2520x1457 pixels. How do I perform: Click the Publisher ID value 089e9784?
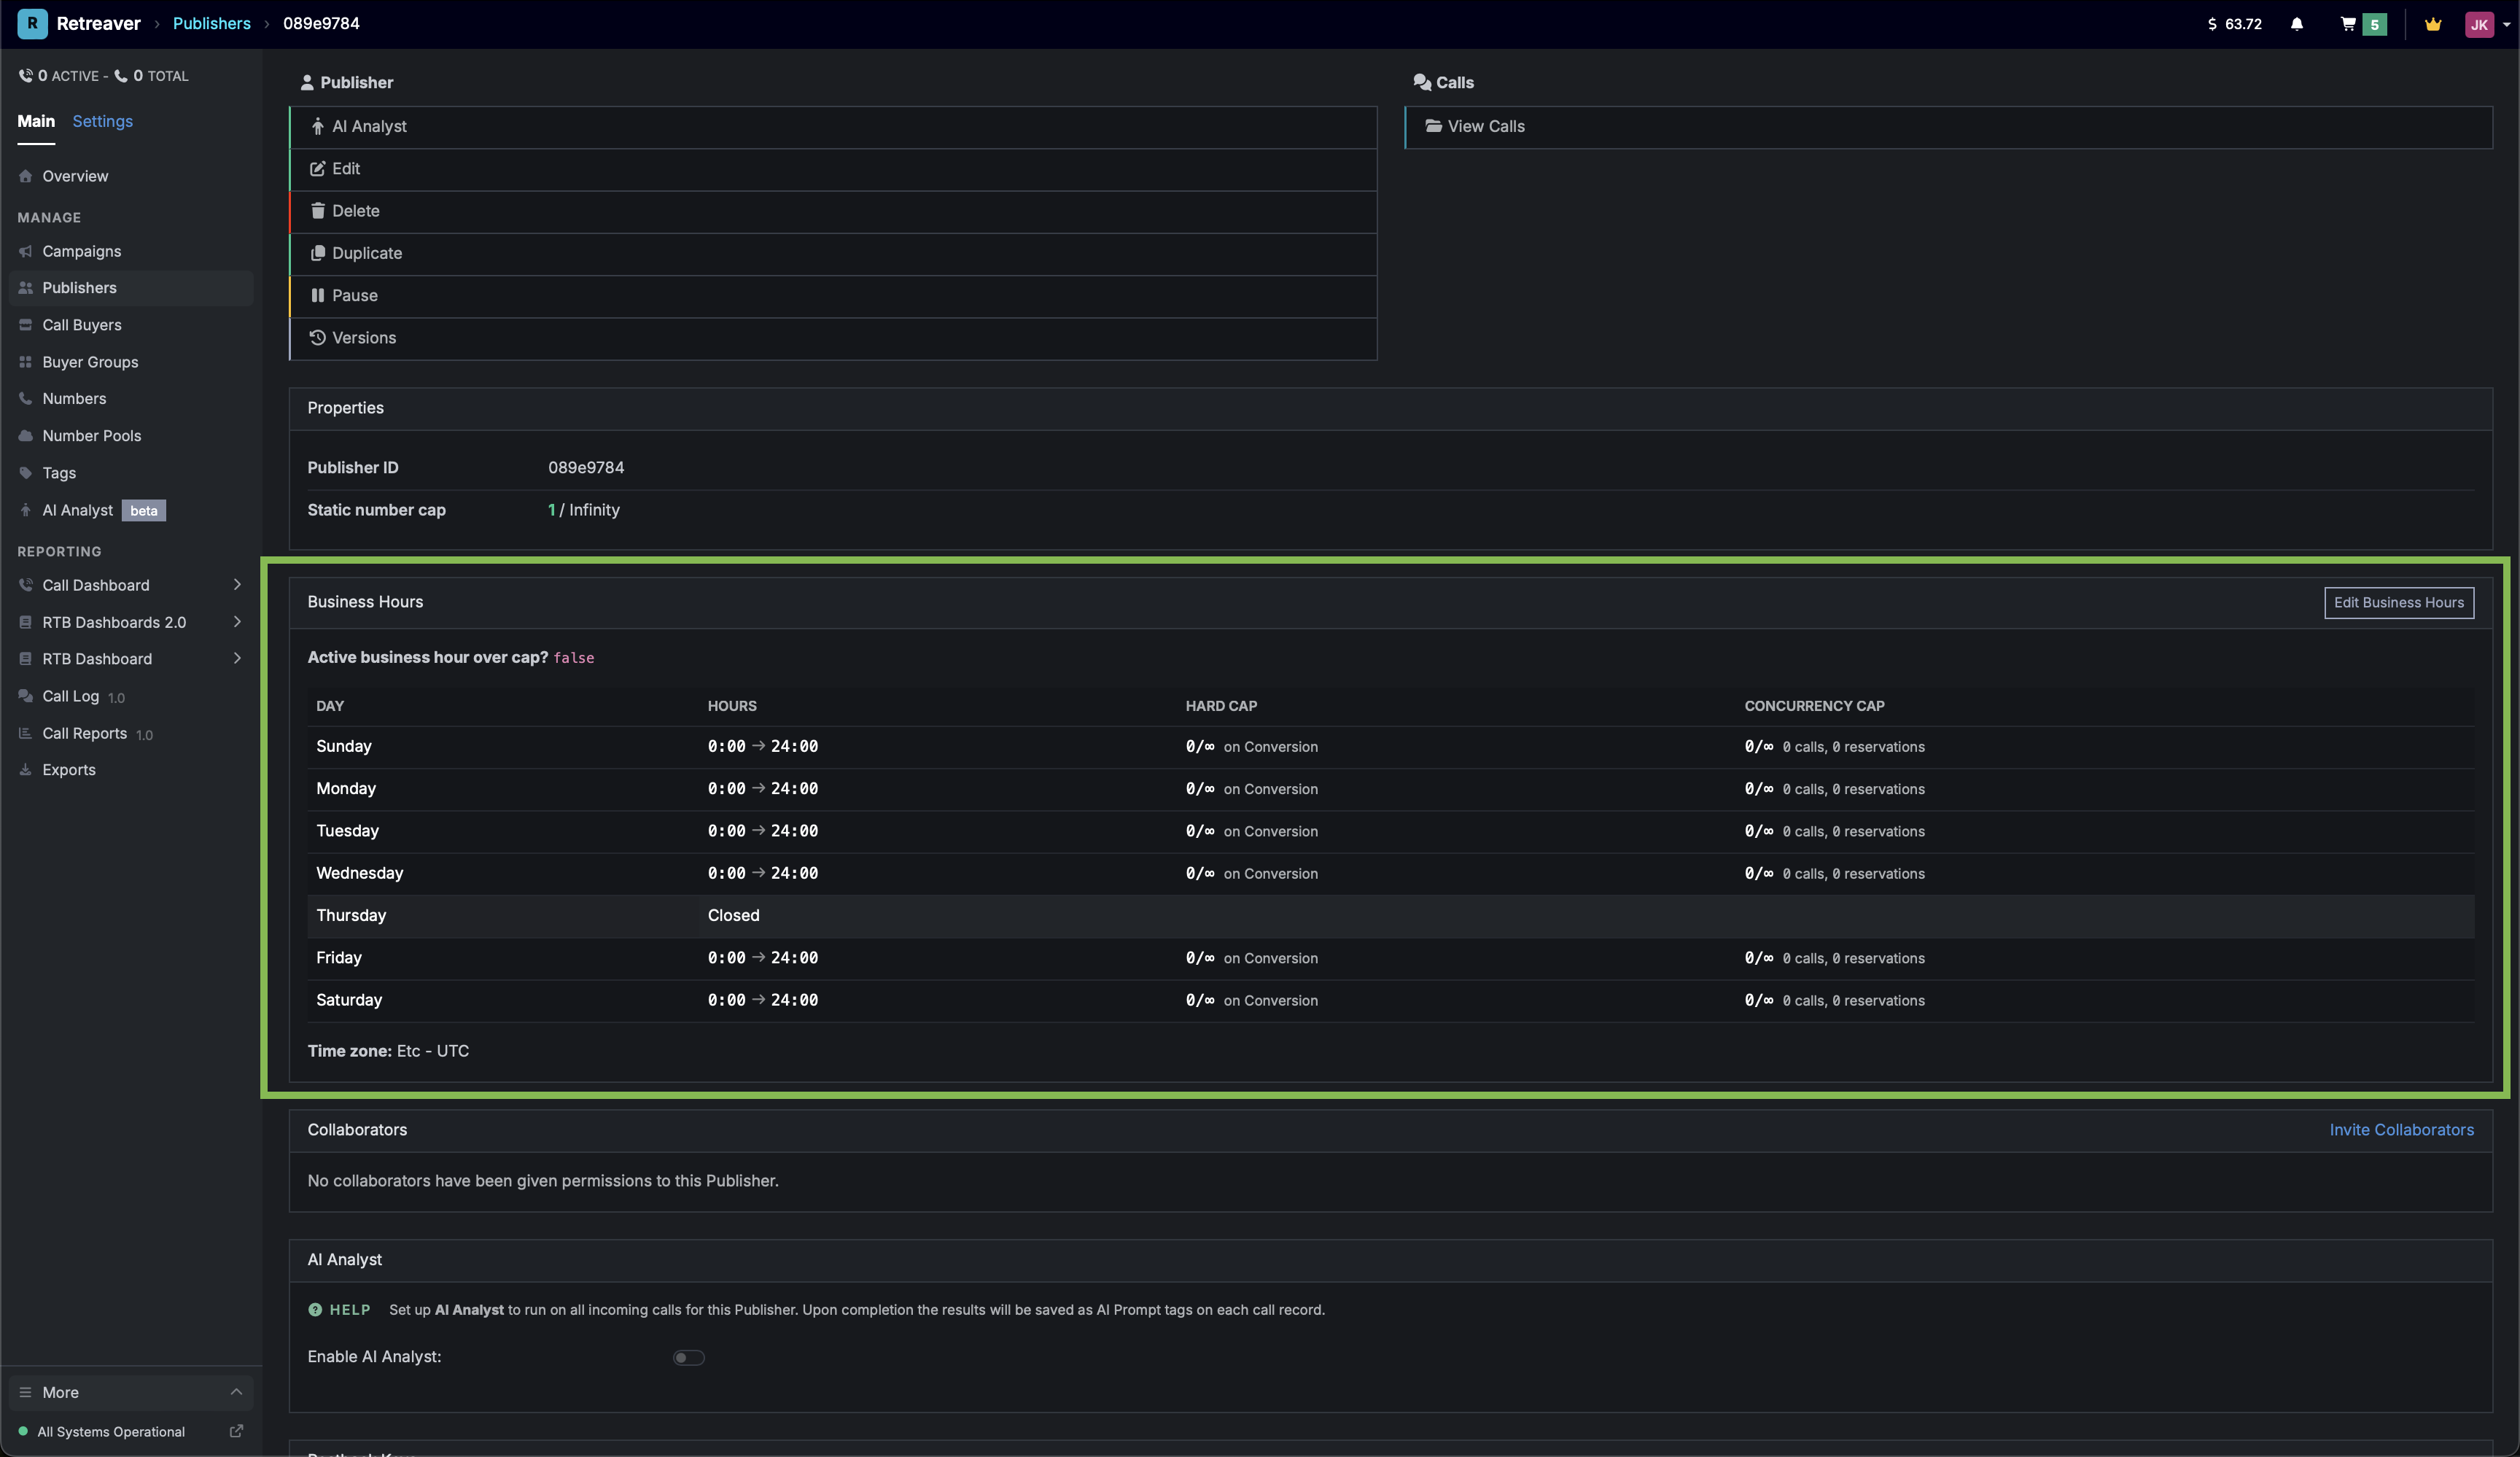click(x=586, y=468)
